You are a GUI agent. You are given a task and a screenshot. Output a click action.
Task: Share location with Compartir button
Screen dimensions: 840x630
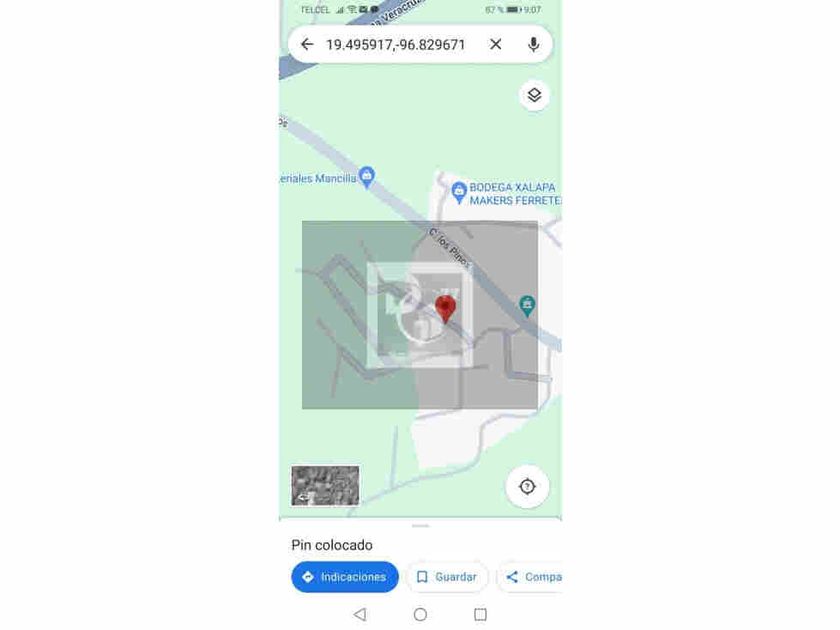(x=530, y=577)
